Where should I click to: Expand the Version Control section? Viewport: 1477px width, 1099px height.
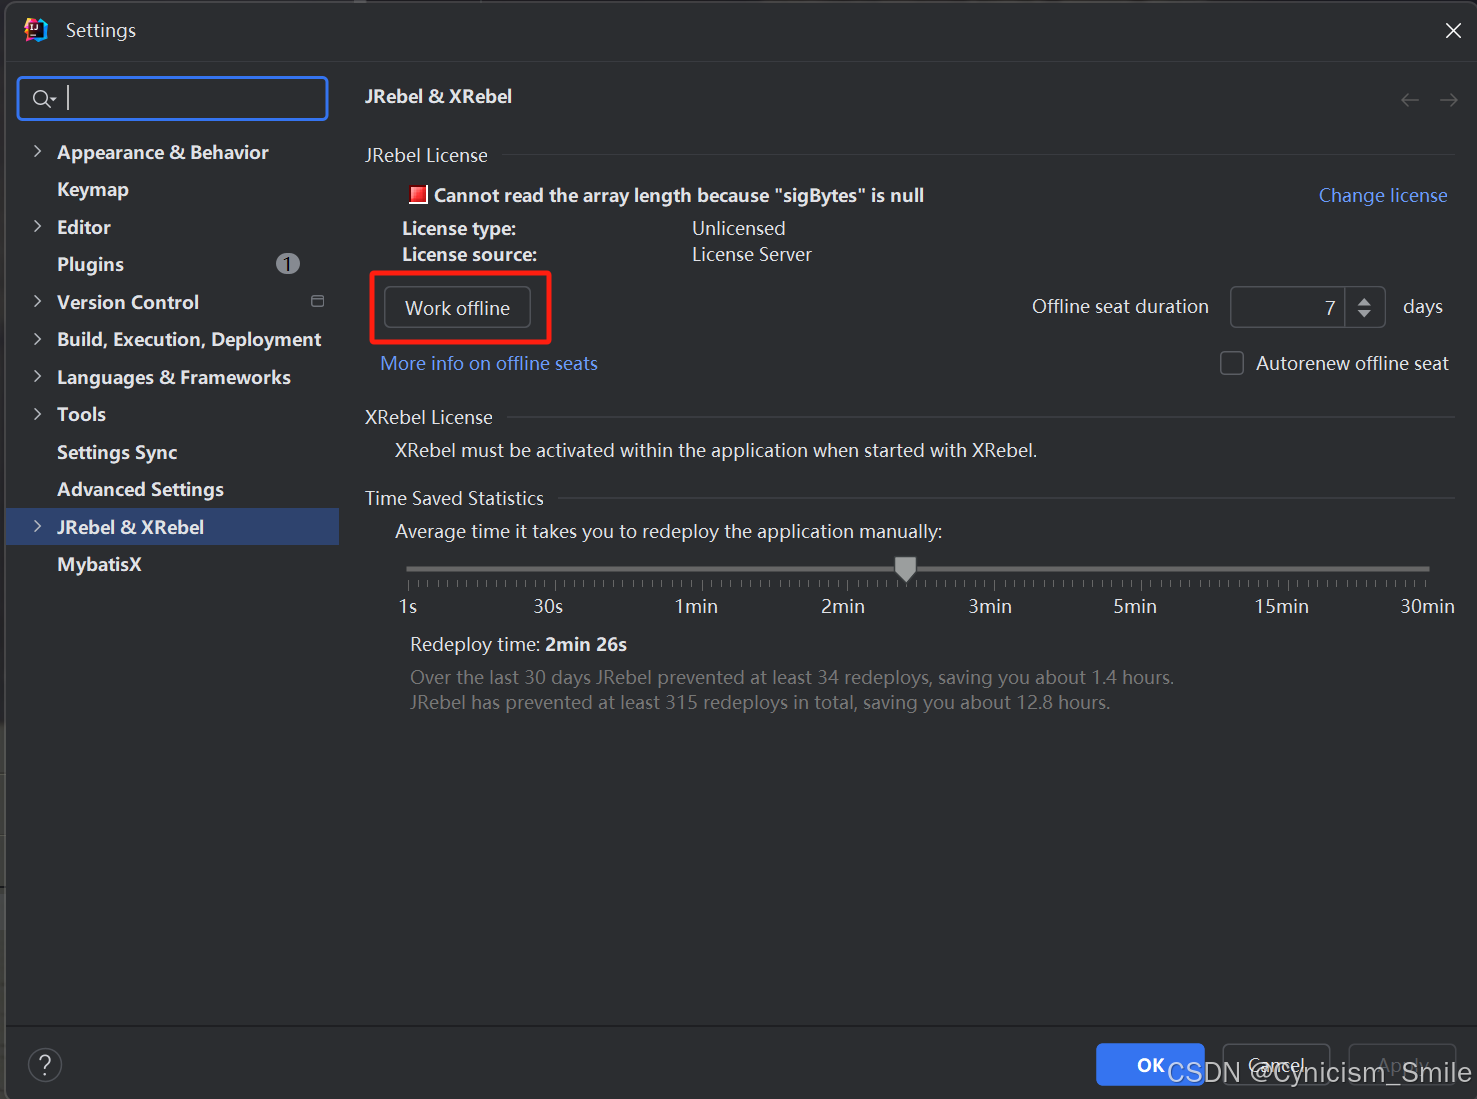pyautogui.click(x=37, y=301)
